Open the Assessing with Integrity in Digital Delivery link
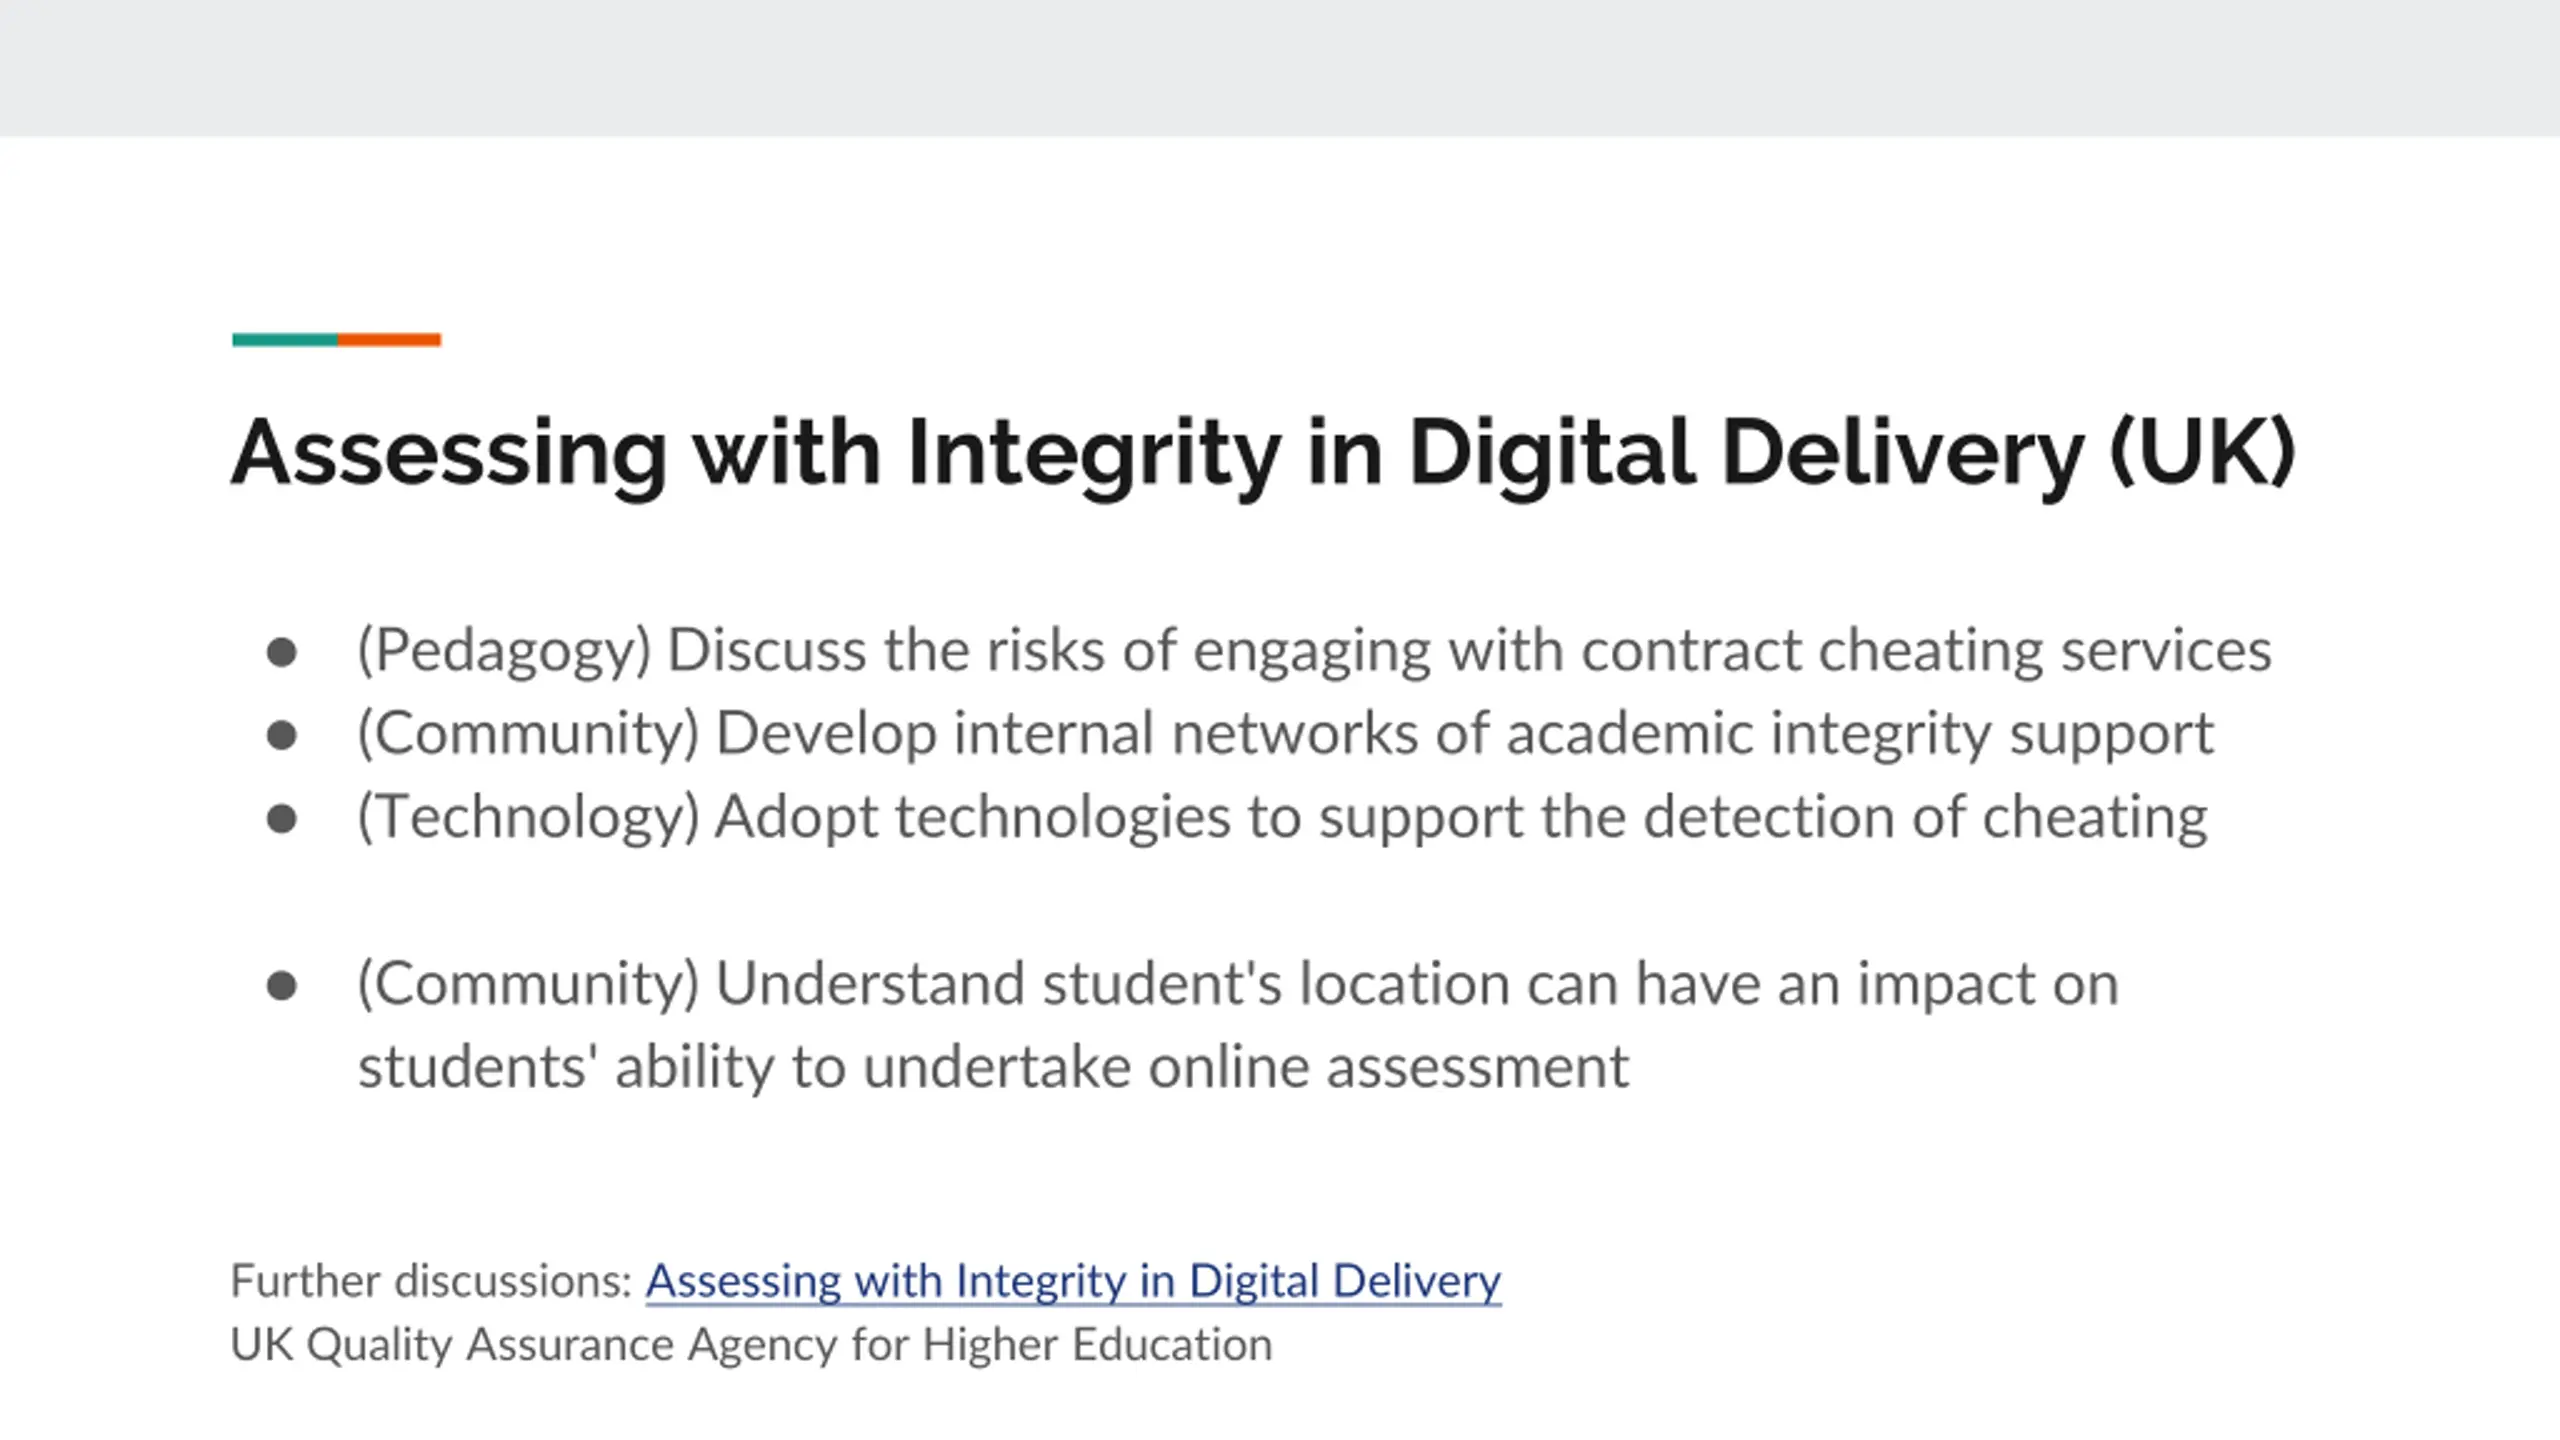This screenshot has height=1440, width=2560. (x=1072, y=1281)
